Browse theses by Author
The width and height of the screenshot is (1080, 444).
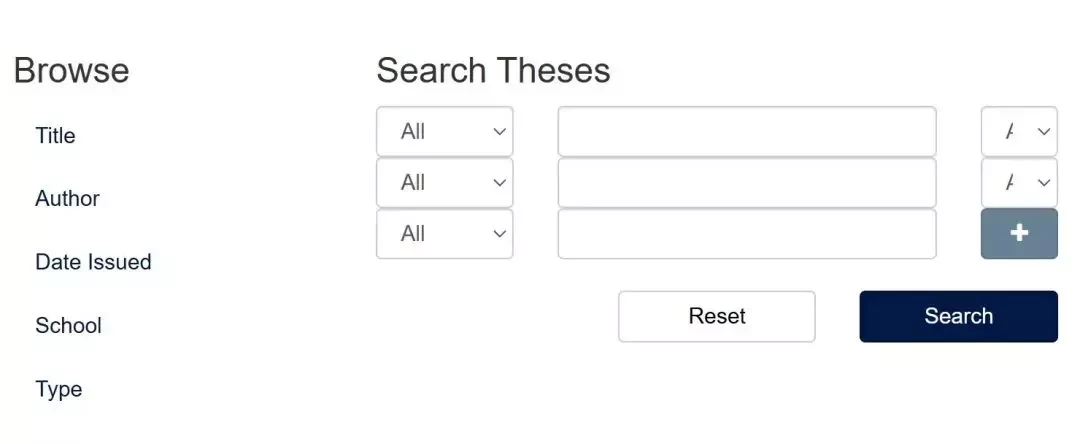click(68, 198)
